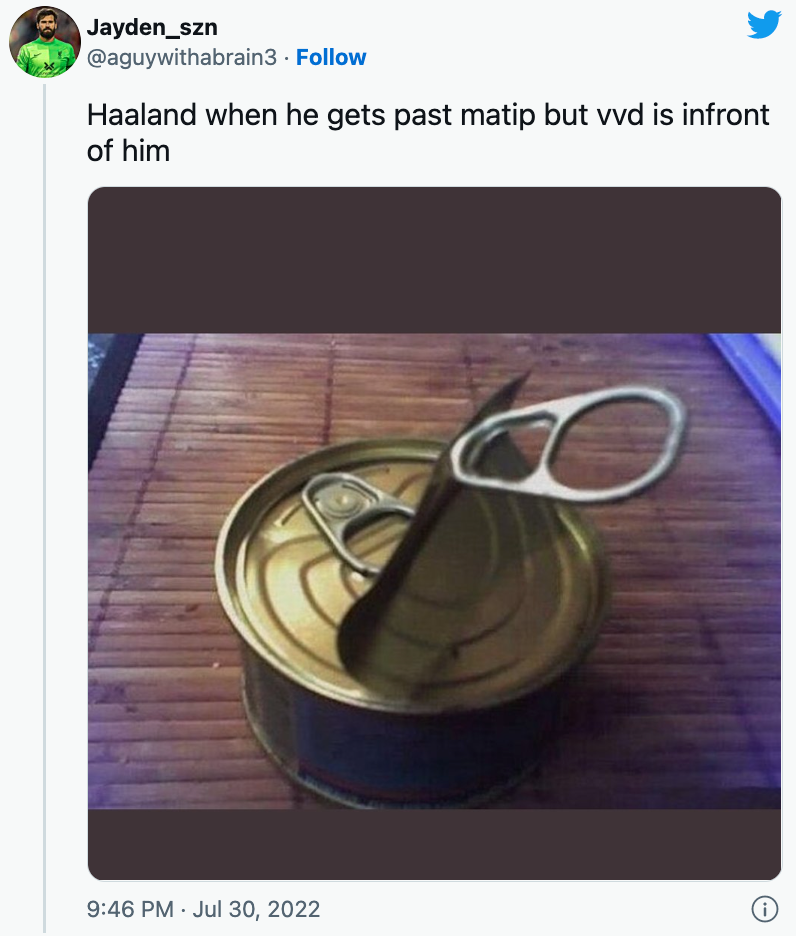Click the dark band above the photo
The image size is (796, 936).
pos(434,260)
